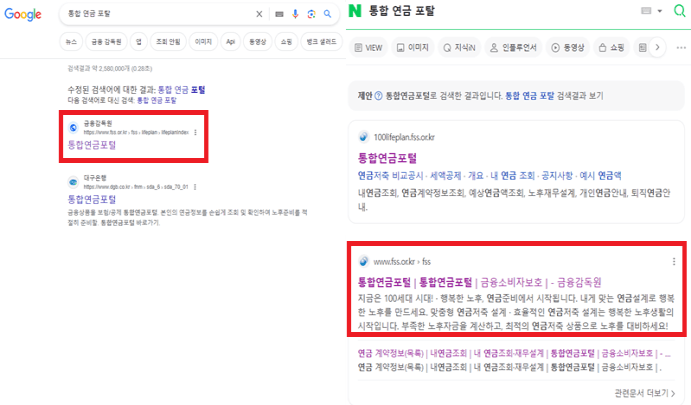Open the www.fss.or.kr › fss URL

402,262
